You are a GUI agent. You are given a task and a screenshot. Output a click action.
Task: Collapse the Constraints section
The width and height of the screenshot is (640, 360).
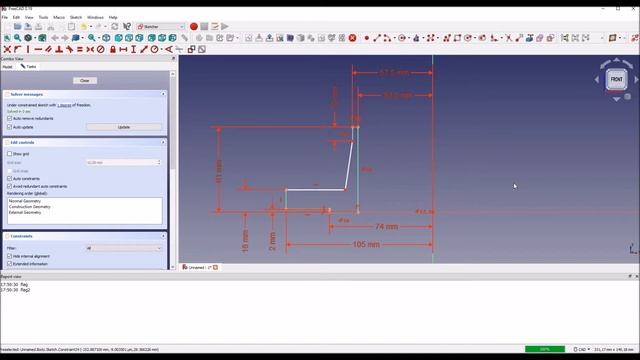(163, 236)
